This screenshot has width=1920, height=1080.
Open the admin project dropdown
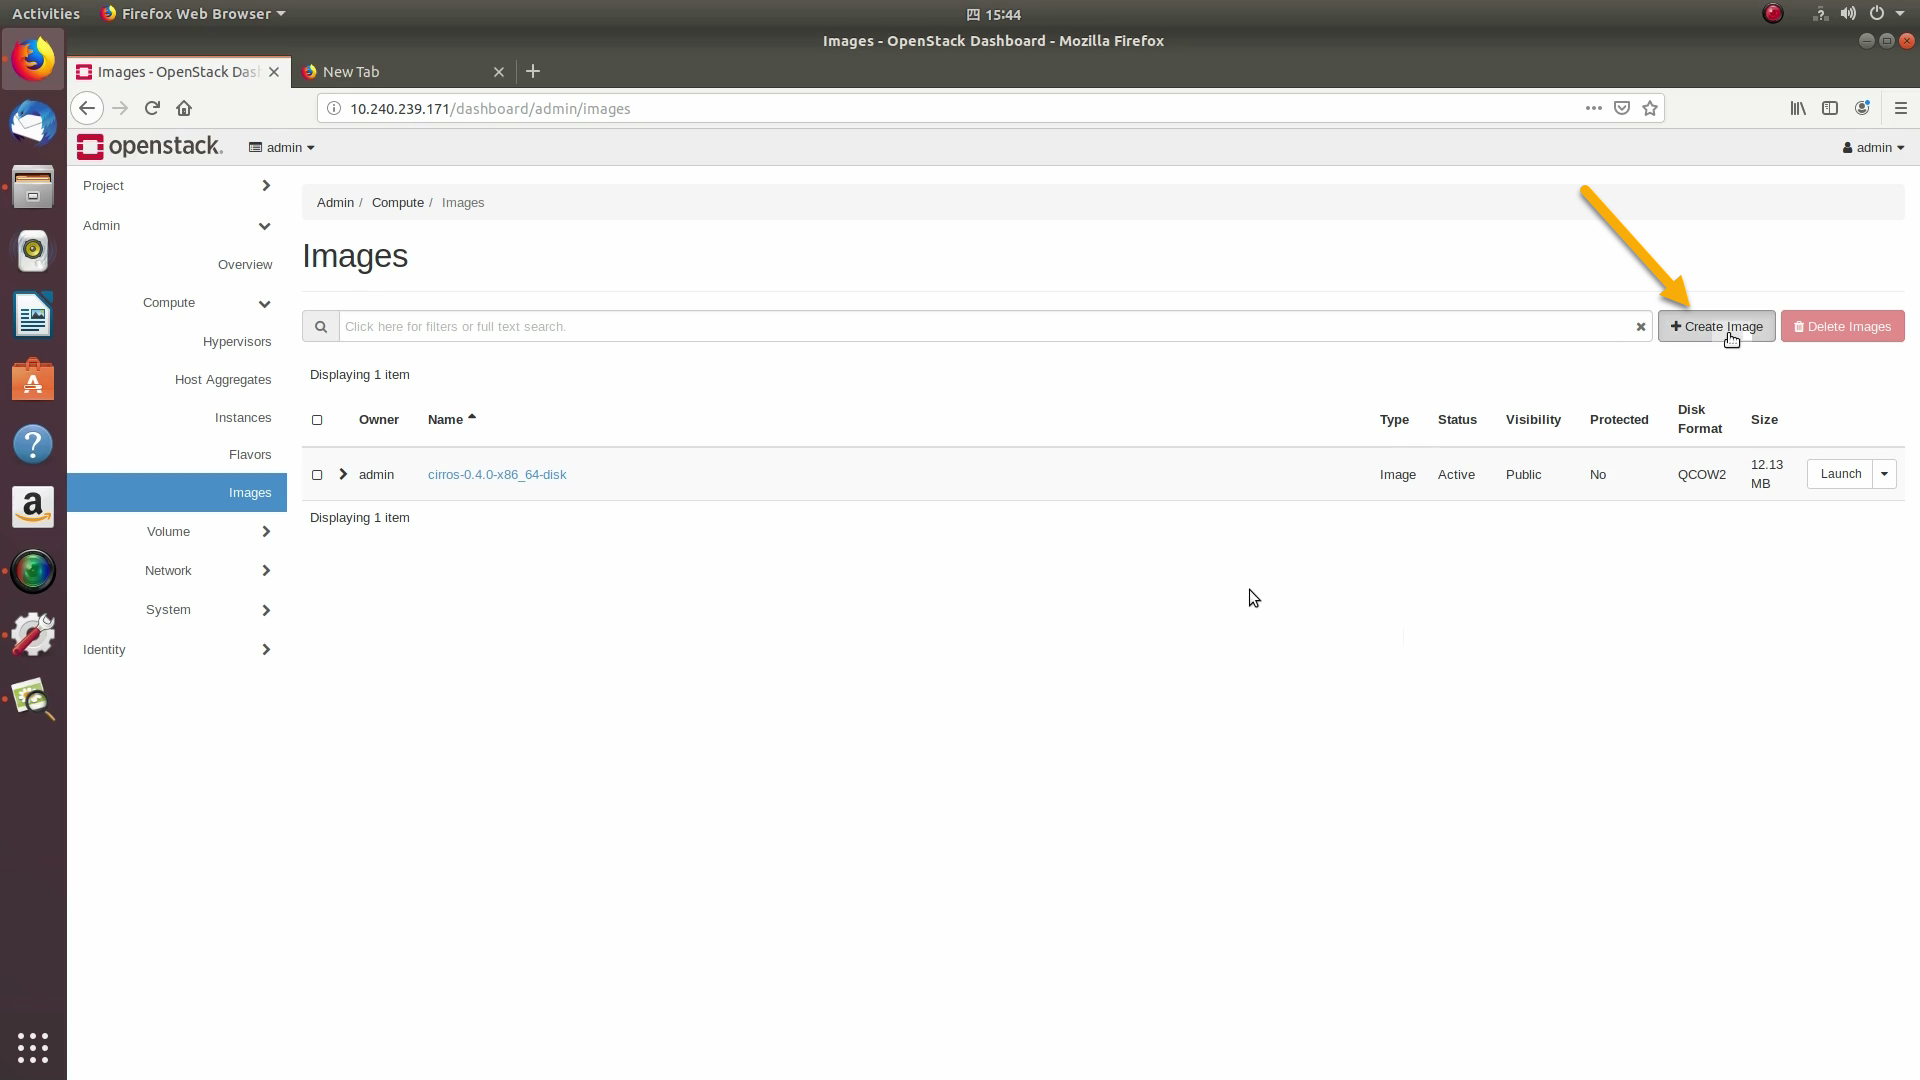coord(282,147)
